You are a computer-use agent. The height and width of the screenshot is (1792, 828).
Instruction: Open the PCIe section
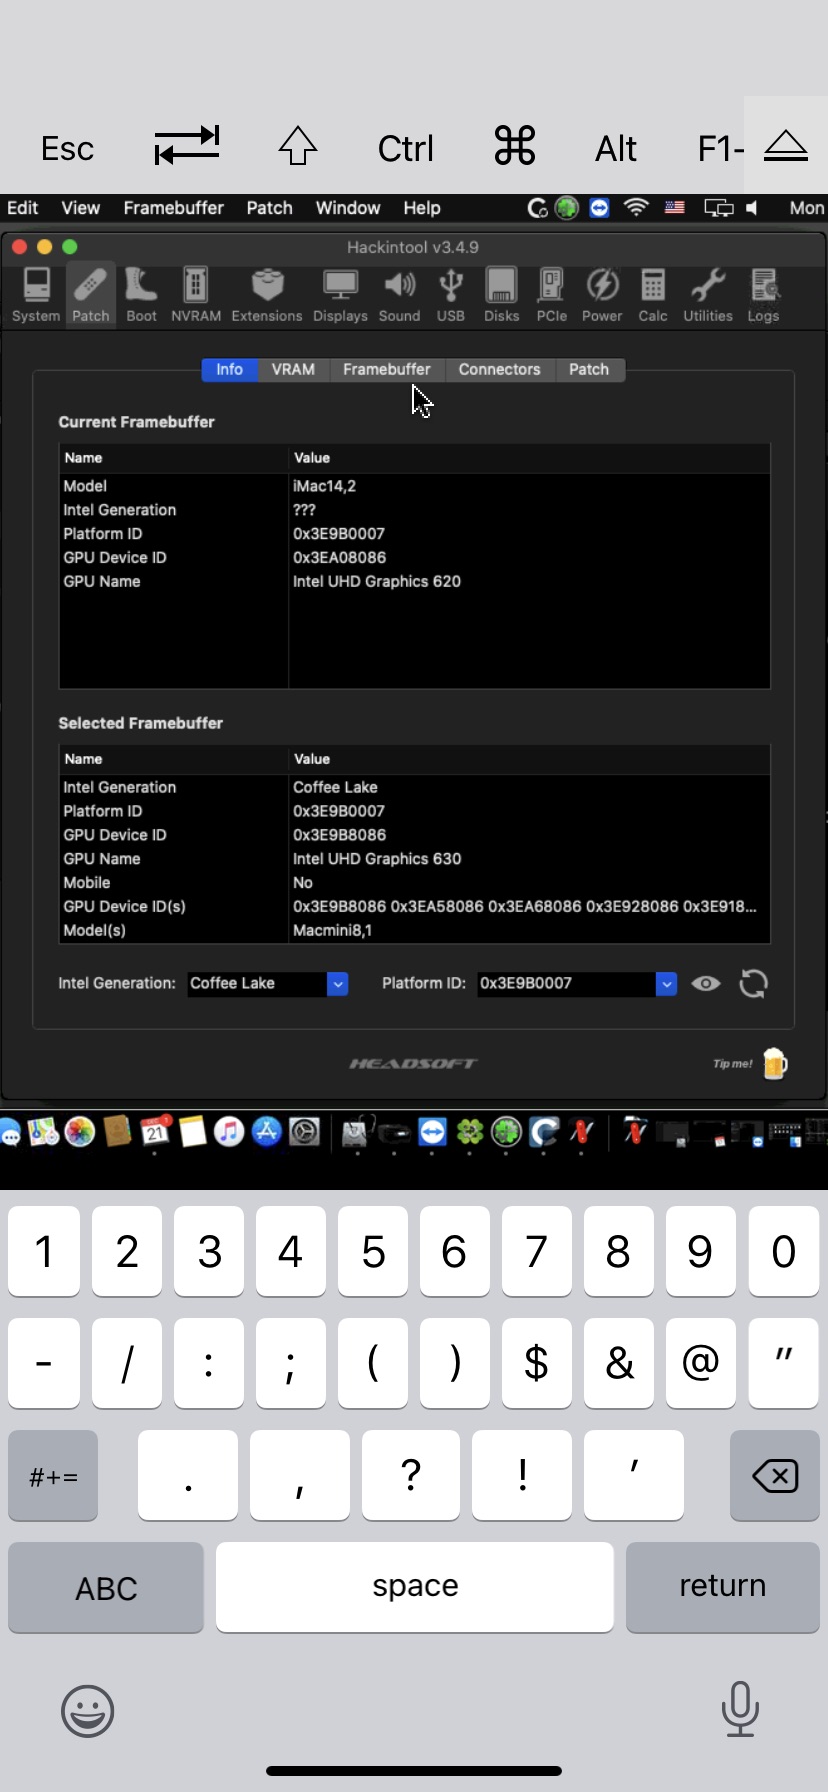pos(551,295)
